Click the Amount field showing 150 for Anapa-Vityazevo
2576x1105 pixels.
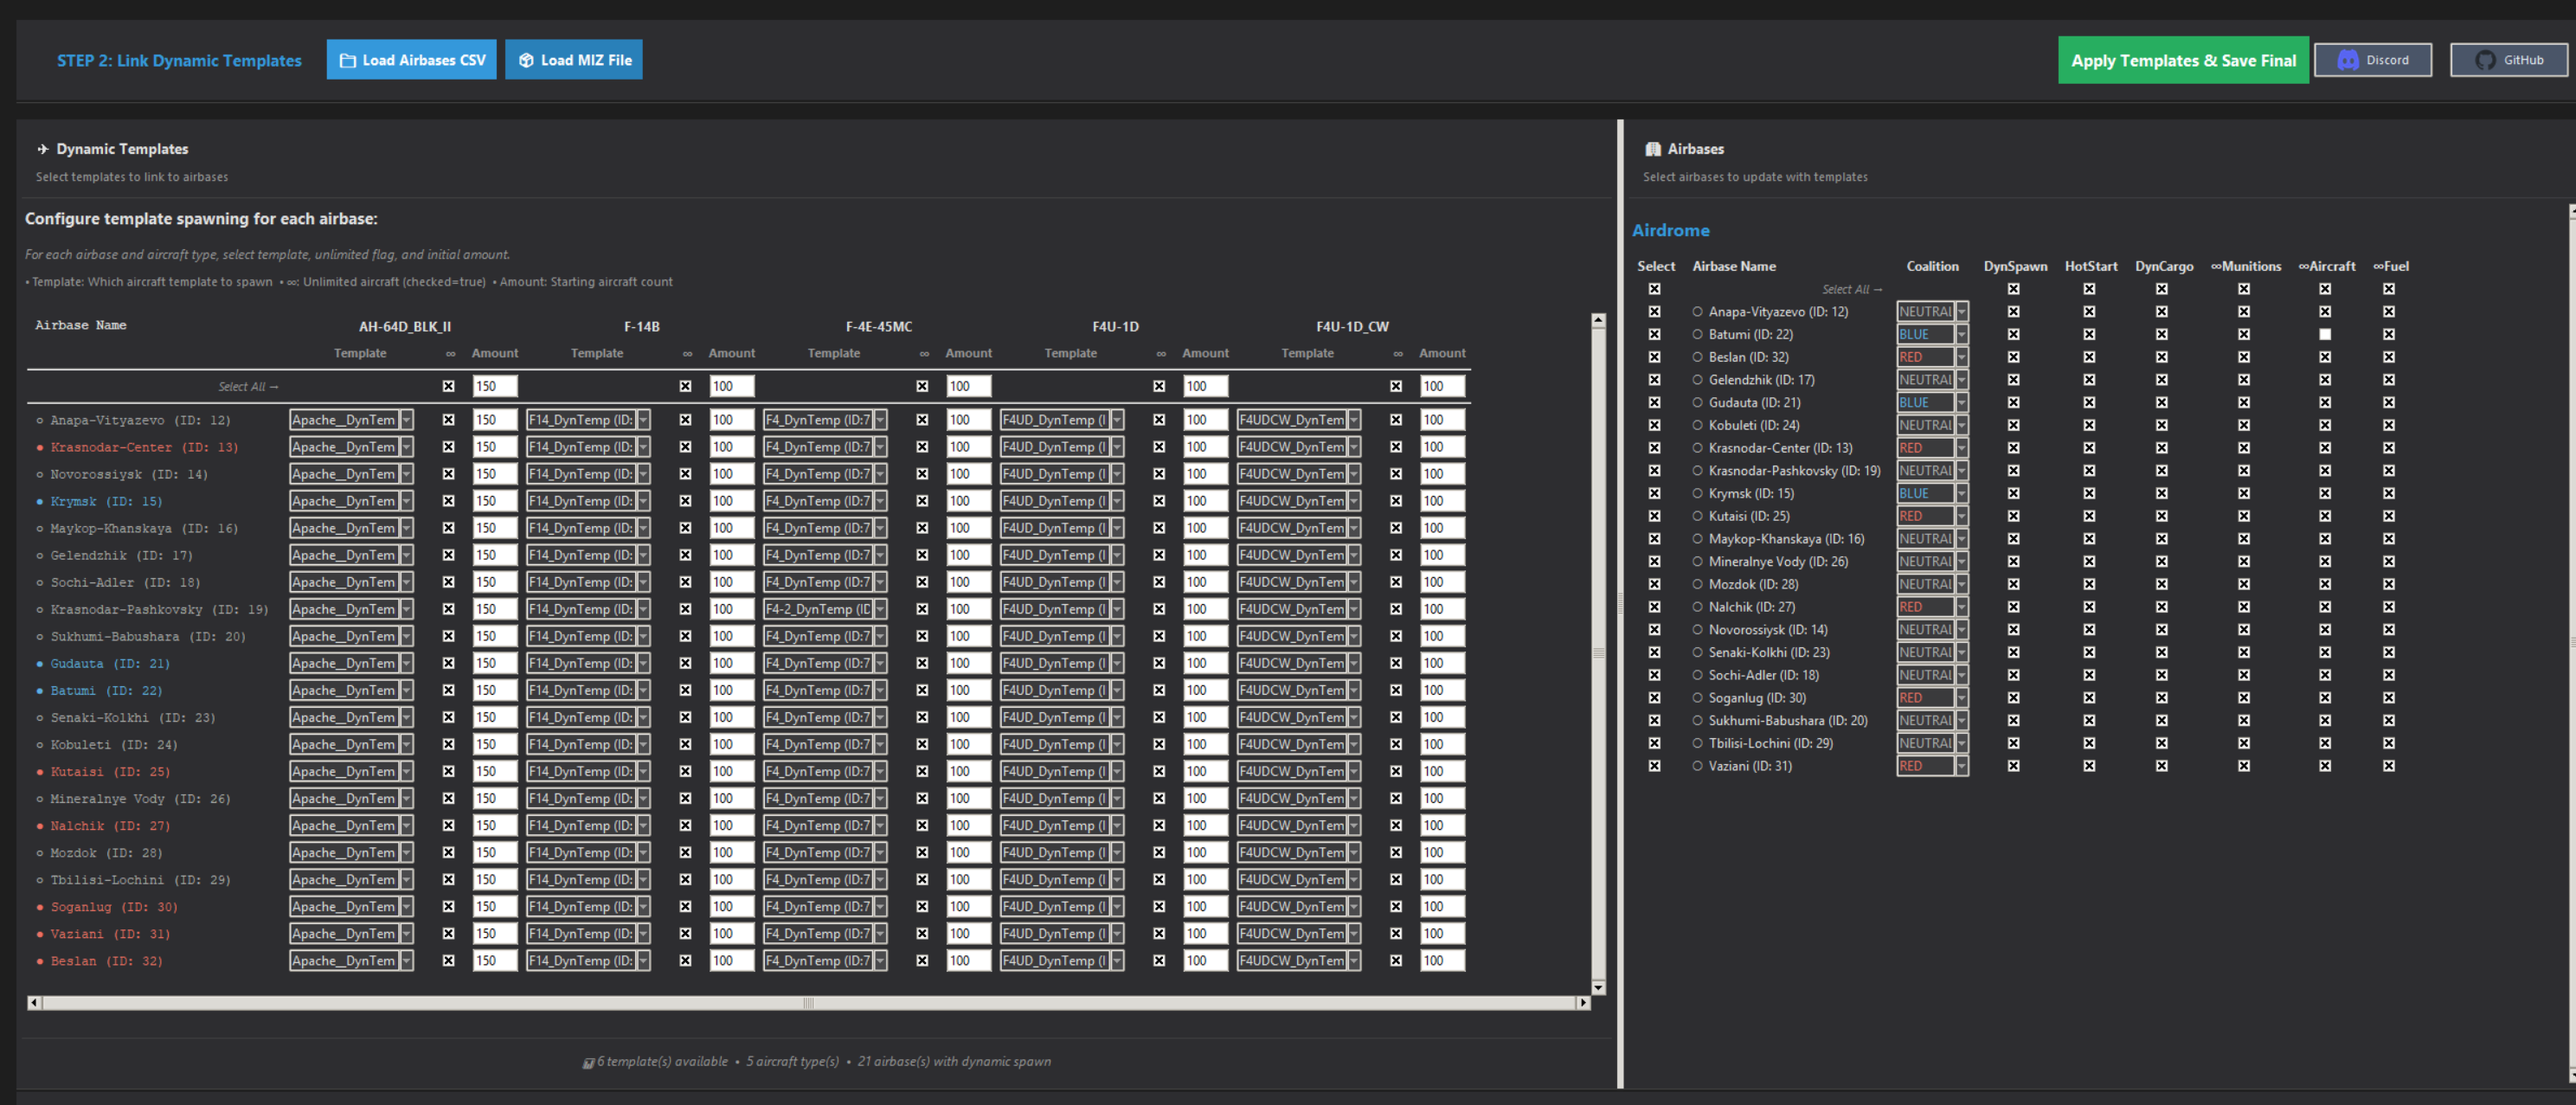pos(494,420)
